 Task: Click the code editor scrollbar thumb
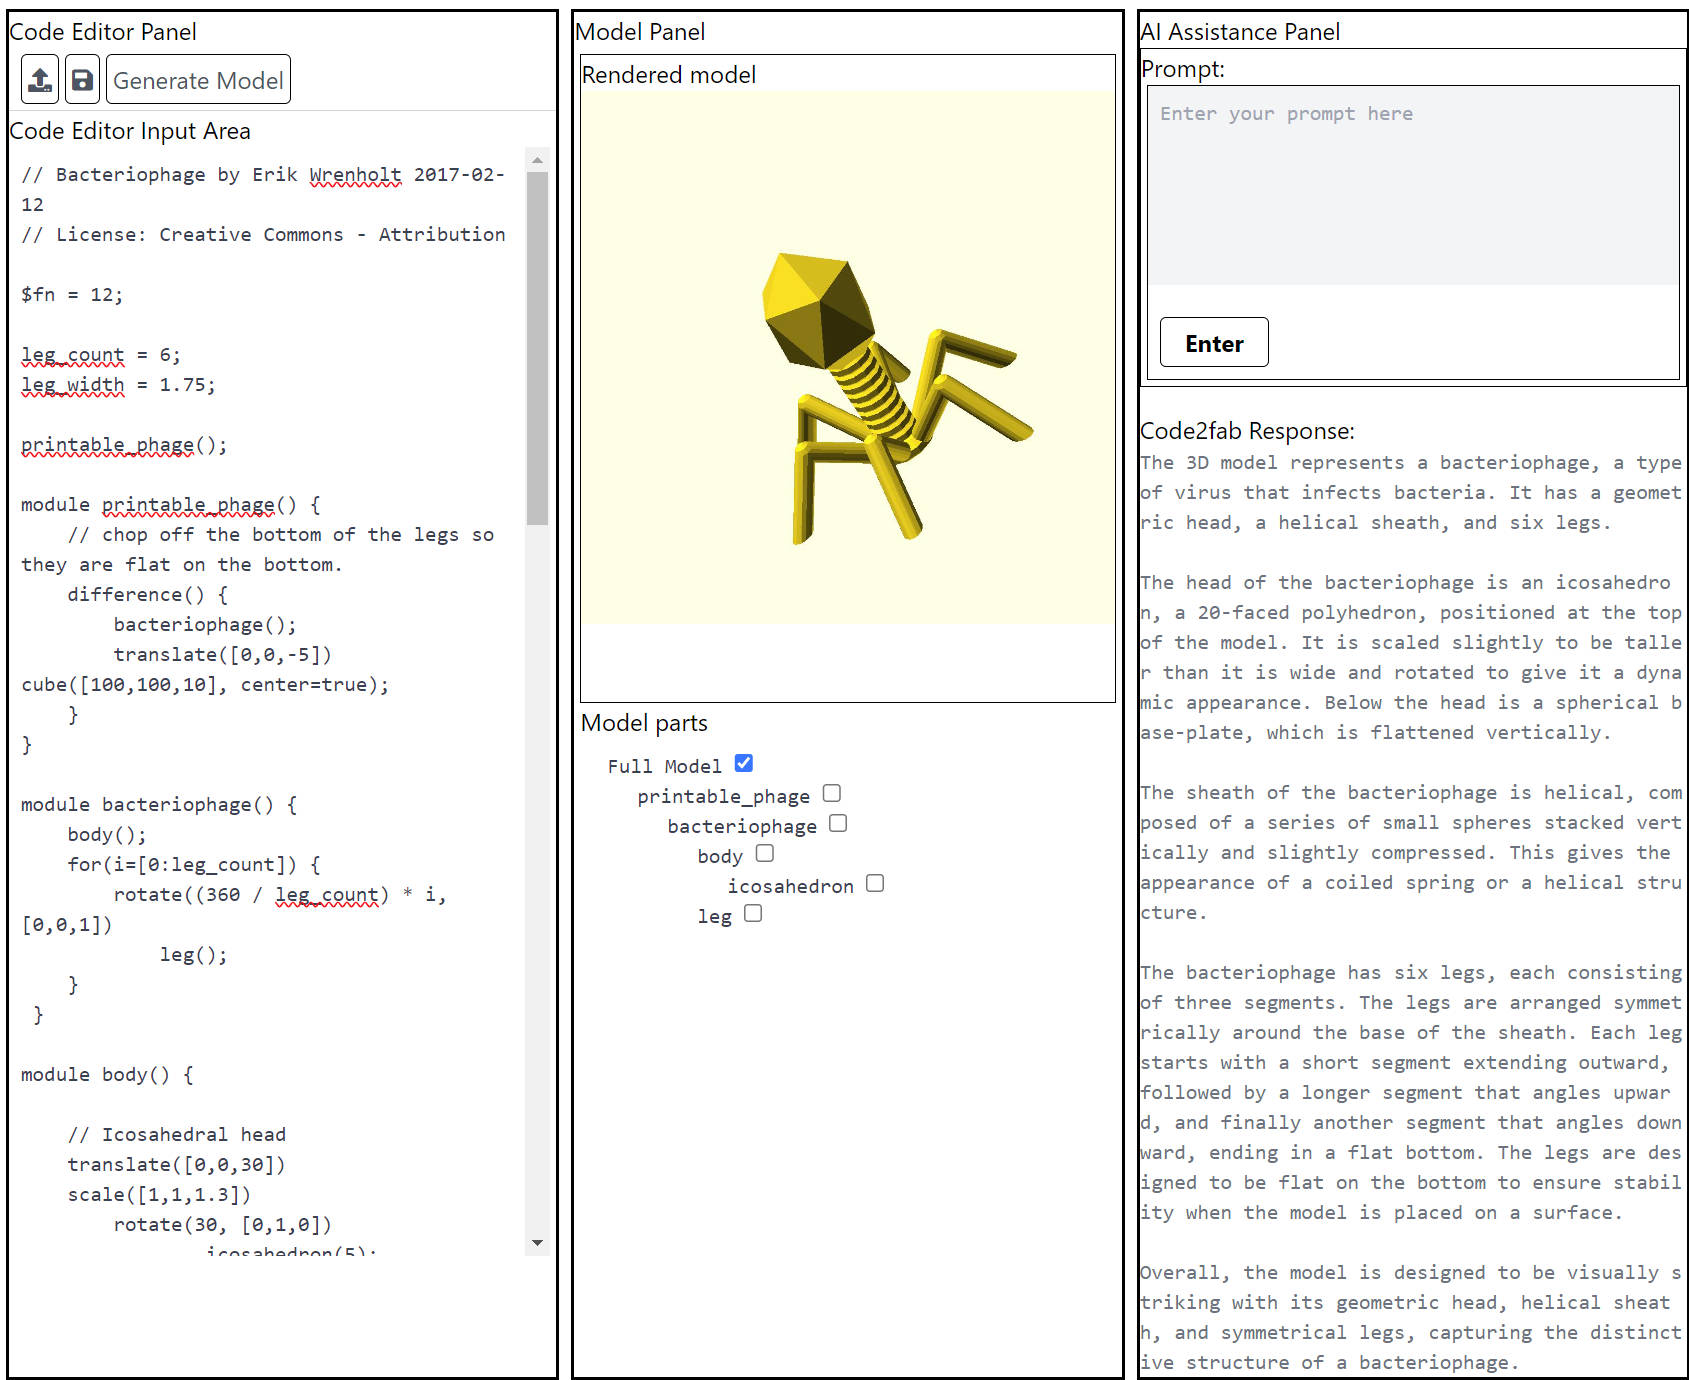click(537, 348)
